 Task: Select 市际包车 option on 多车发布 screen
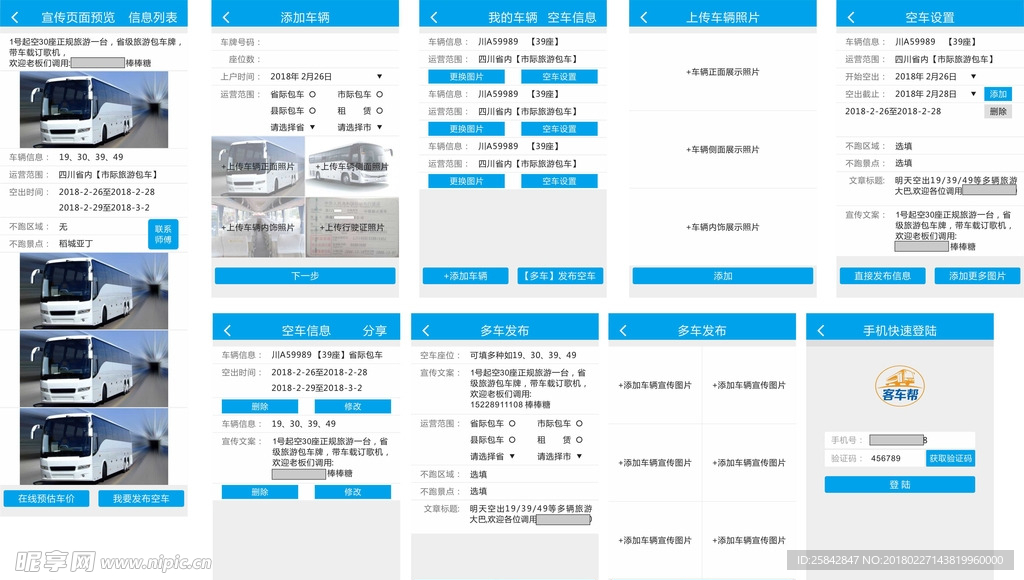[x=578, y=423]
